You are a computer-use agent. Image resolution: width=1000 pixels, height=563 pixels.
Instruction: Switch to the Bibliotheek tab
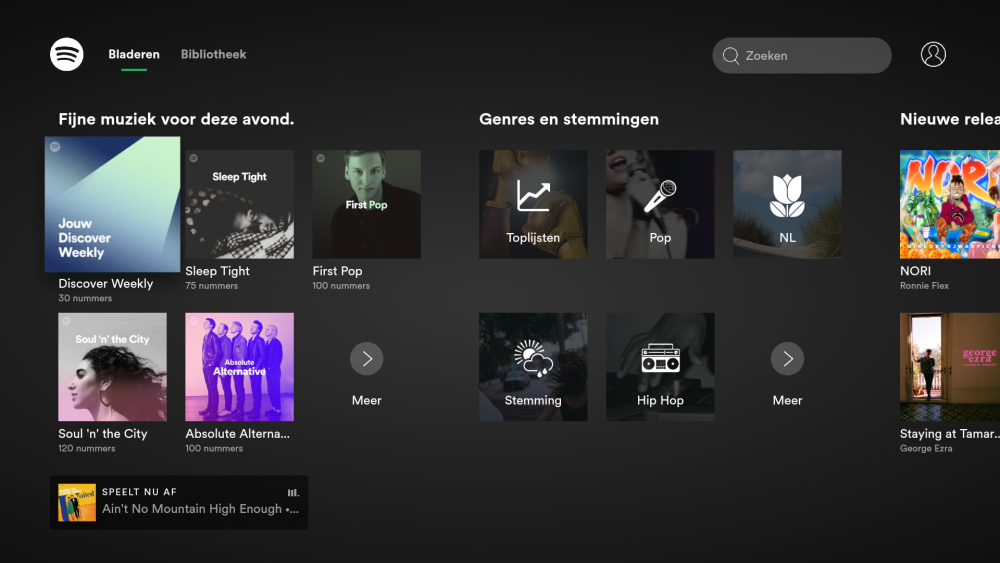213,54
